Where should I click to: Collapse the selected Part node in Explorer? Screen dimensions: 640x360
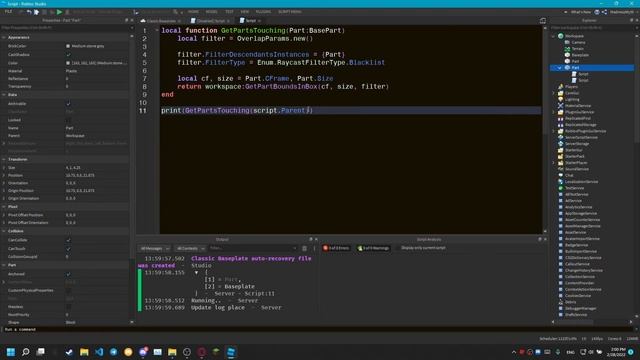point(560,68)
